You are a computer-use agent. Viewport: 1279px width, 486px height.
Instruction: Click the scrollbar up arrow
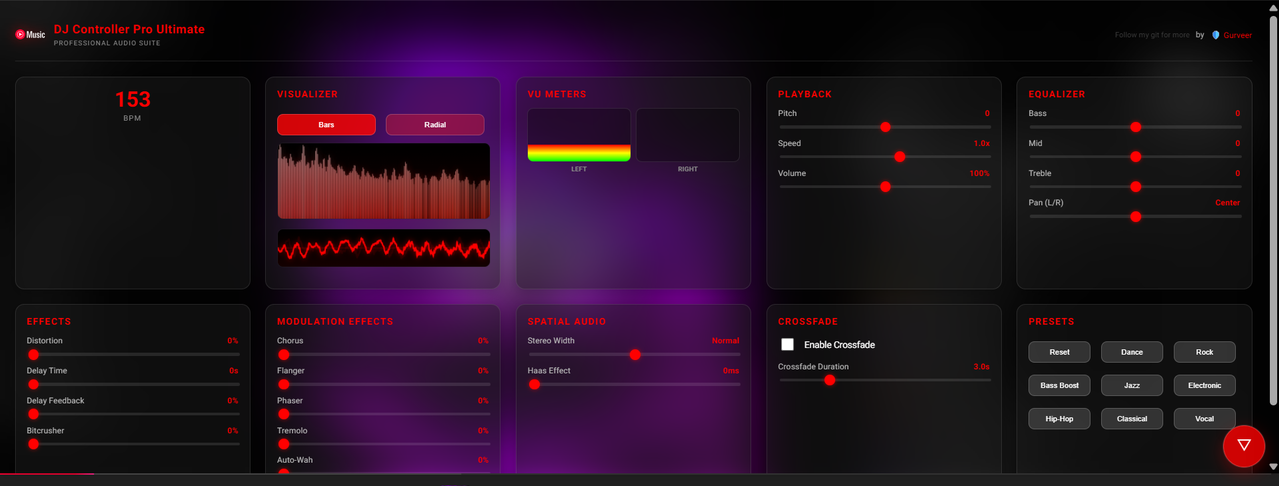point(1272,6)
